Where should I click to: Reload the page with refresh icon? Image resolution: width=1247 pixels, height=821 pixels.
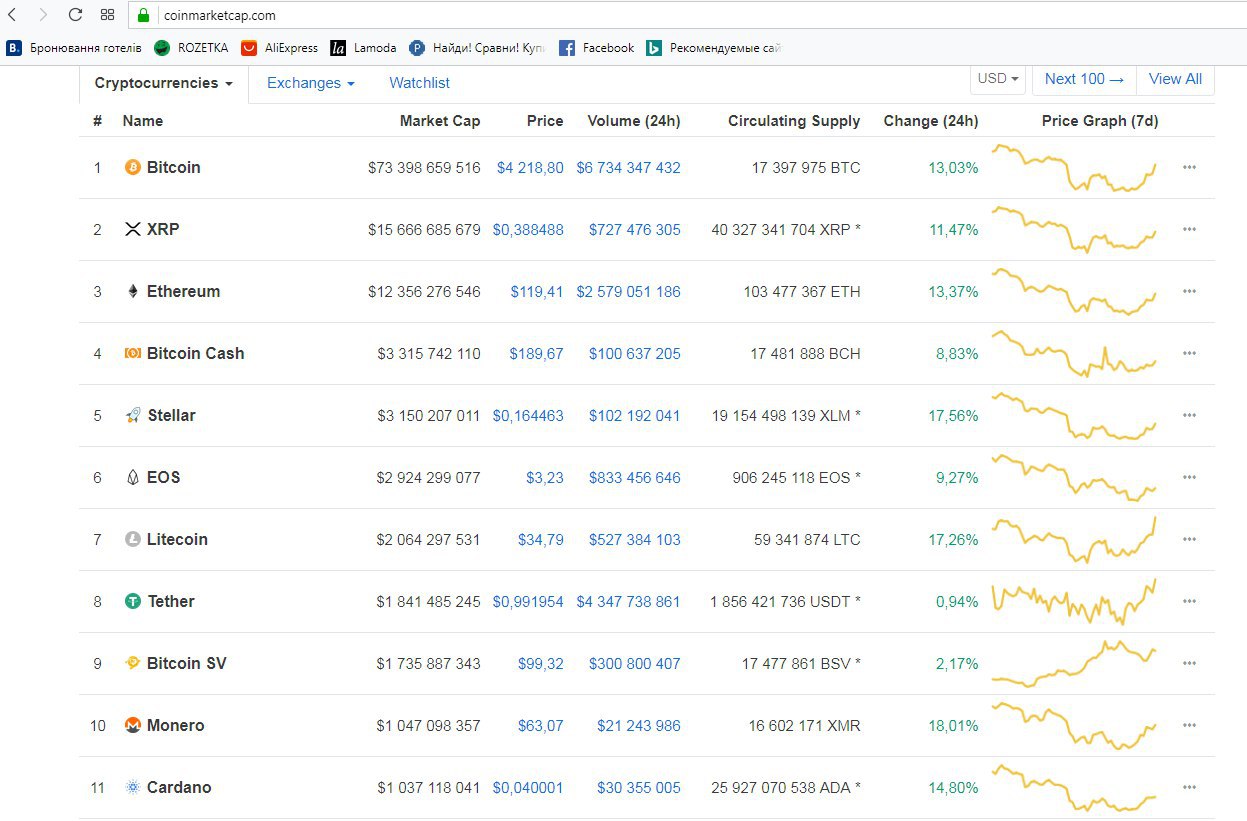[x=75, y=15]
